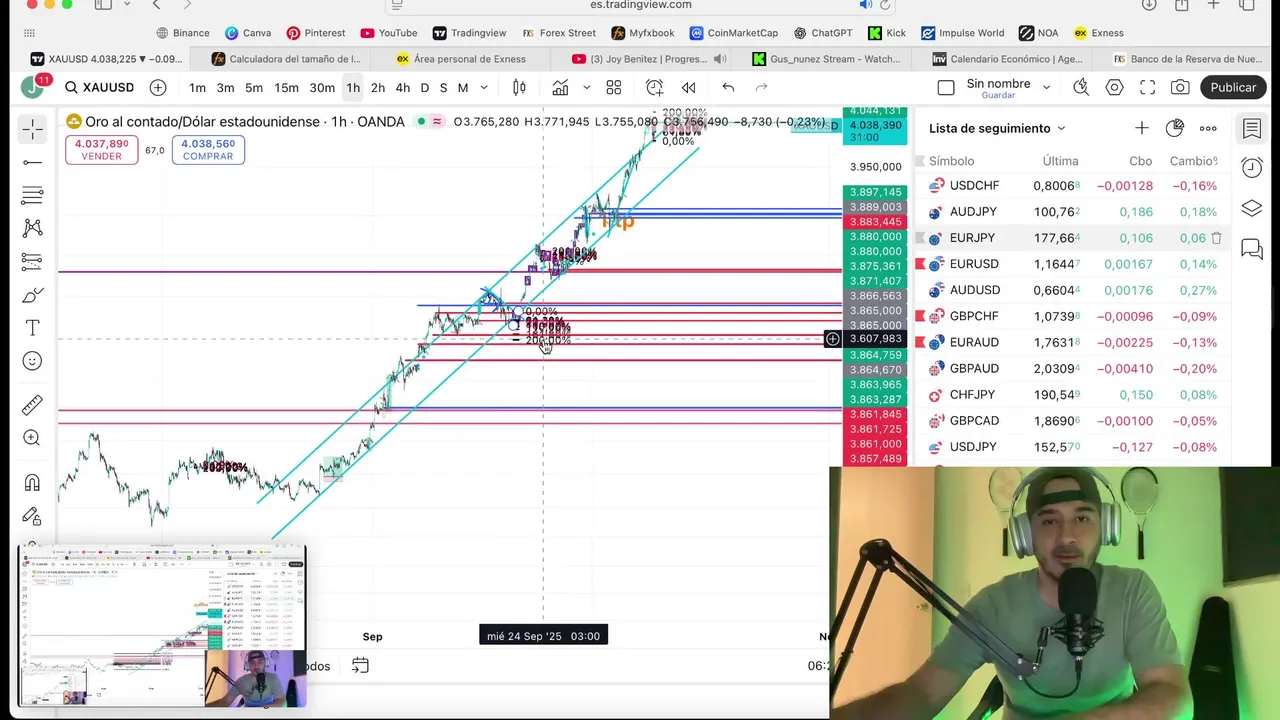Toggle magnet mode in drawing toolbar
Screen dimensions: 1280x720
[32, 483]
